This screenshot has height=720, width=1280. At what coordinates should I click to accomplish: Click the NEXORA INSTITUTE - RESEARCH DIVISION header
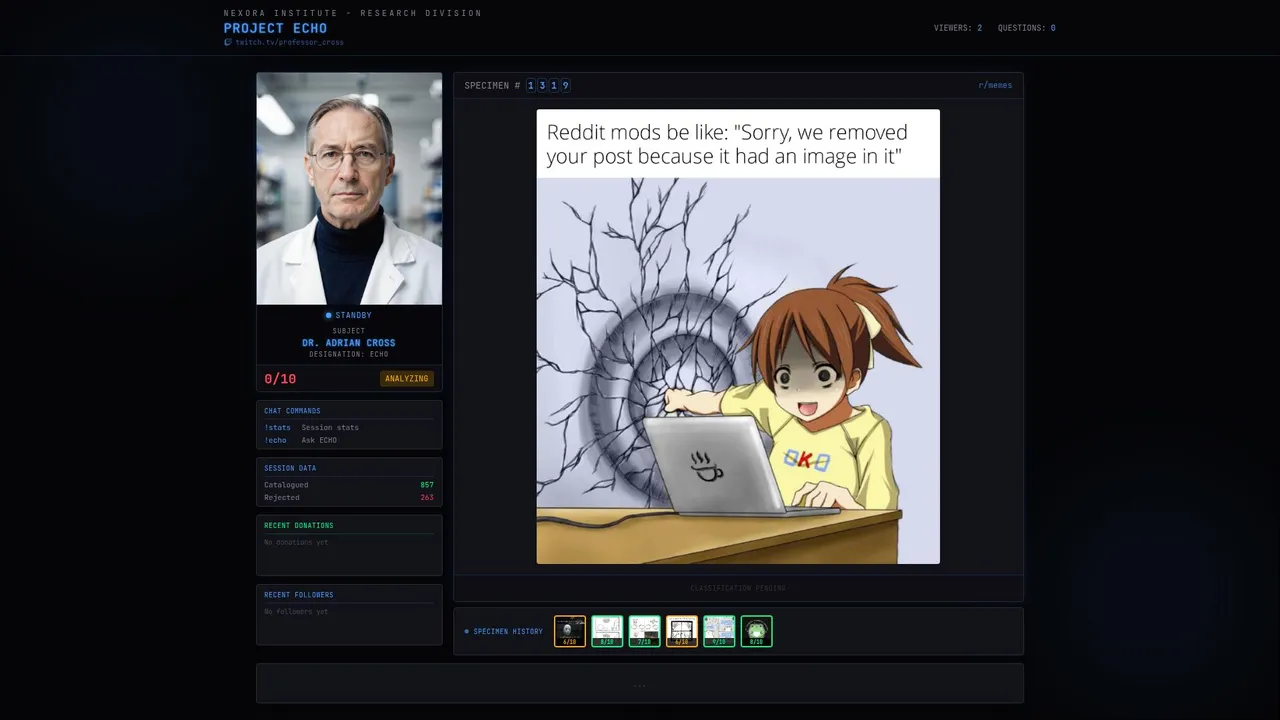352,13
